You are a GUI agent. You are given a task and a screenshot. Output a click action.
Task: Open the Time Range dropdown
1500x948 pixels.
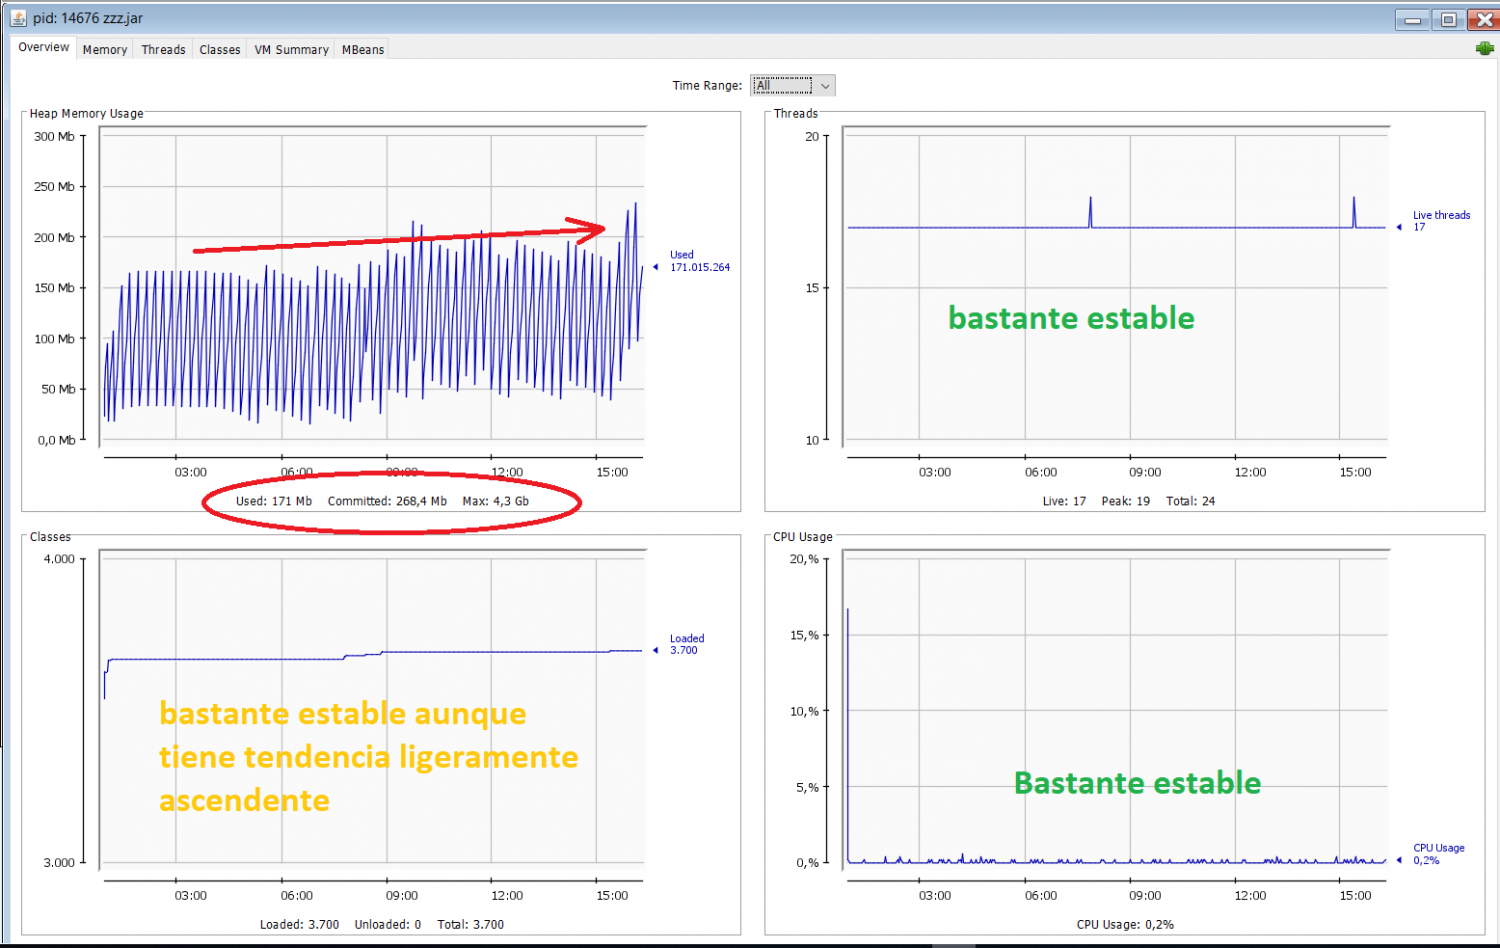(793, 86)
